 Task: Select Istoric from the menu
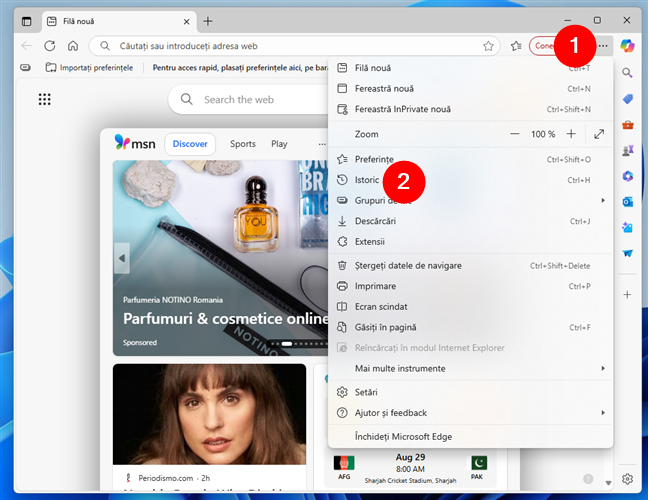point(367,180)
